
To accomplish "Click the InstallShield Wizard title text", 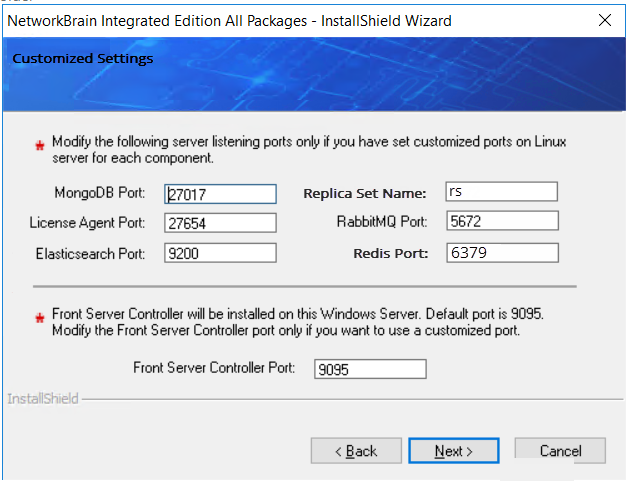I will [230, 20].
